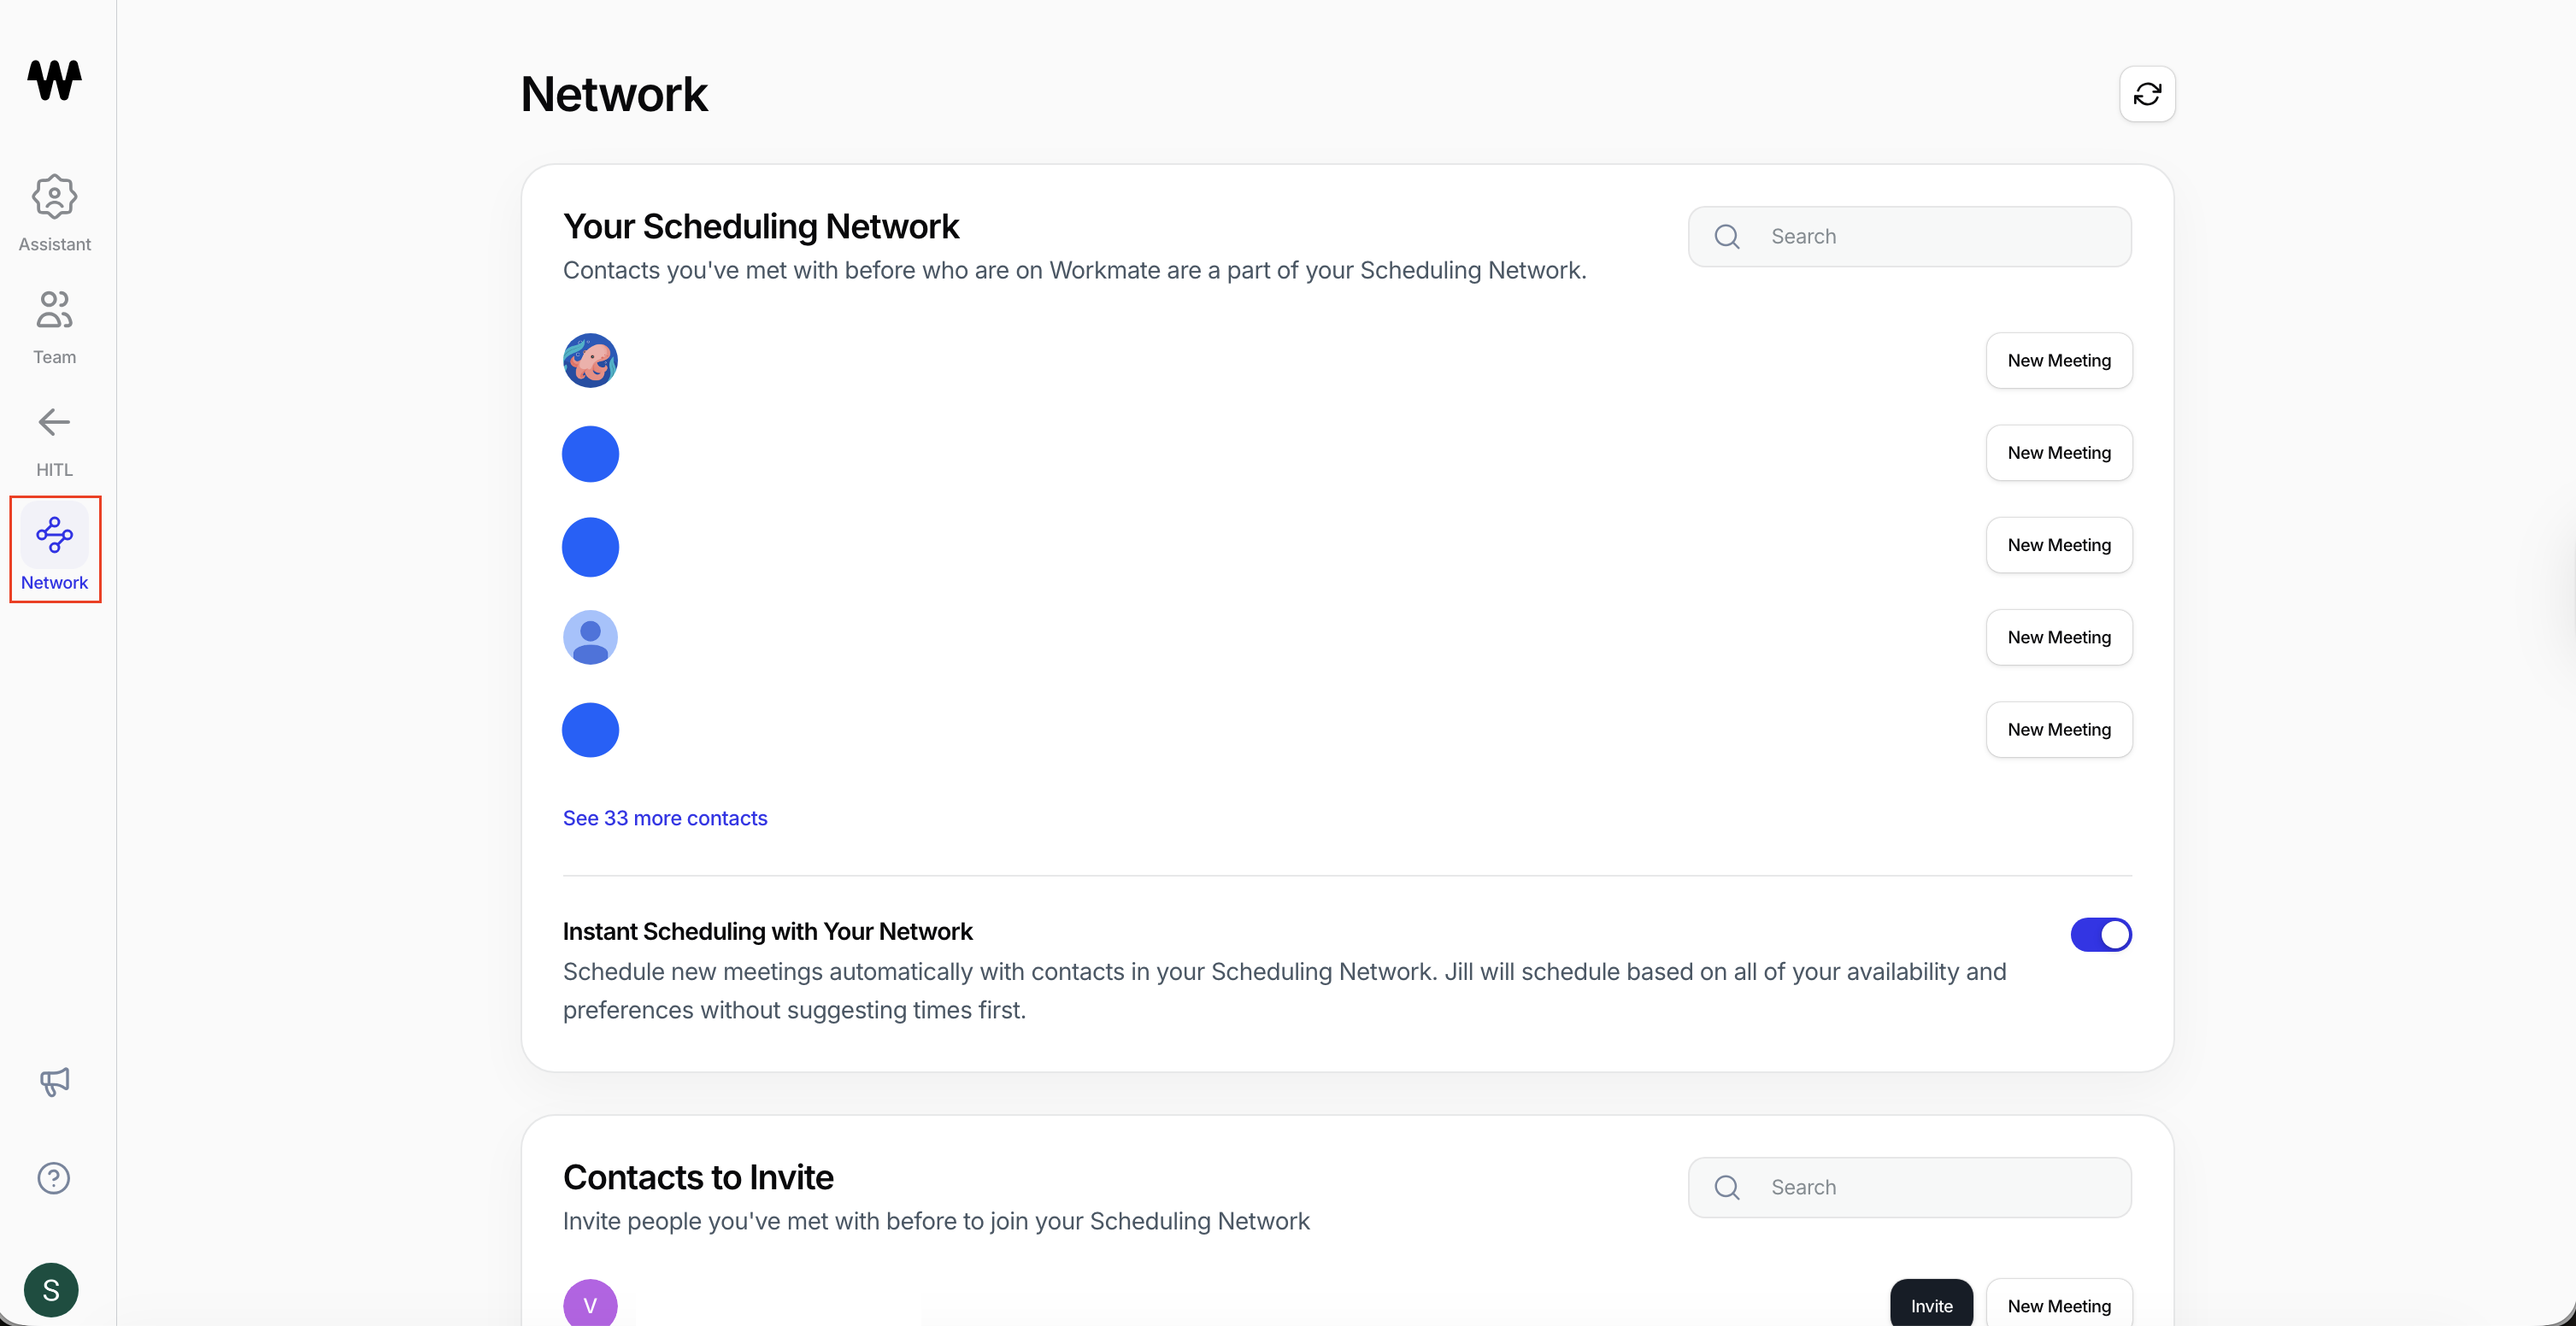Open the Assistant section in sidebar

coord(54,213)
